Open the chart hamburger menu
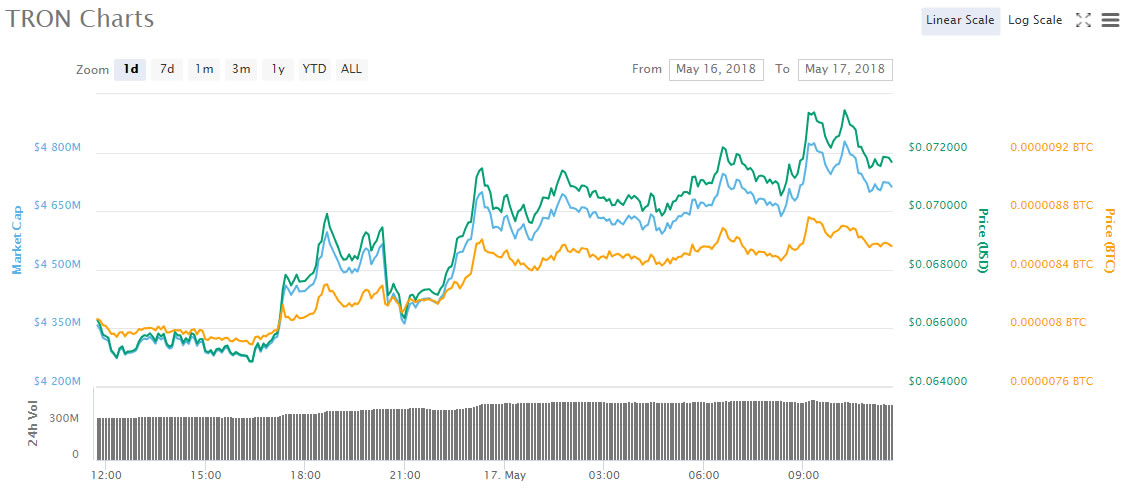 click(x=1110, y=20)
